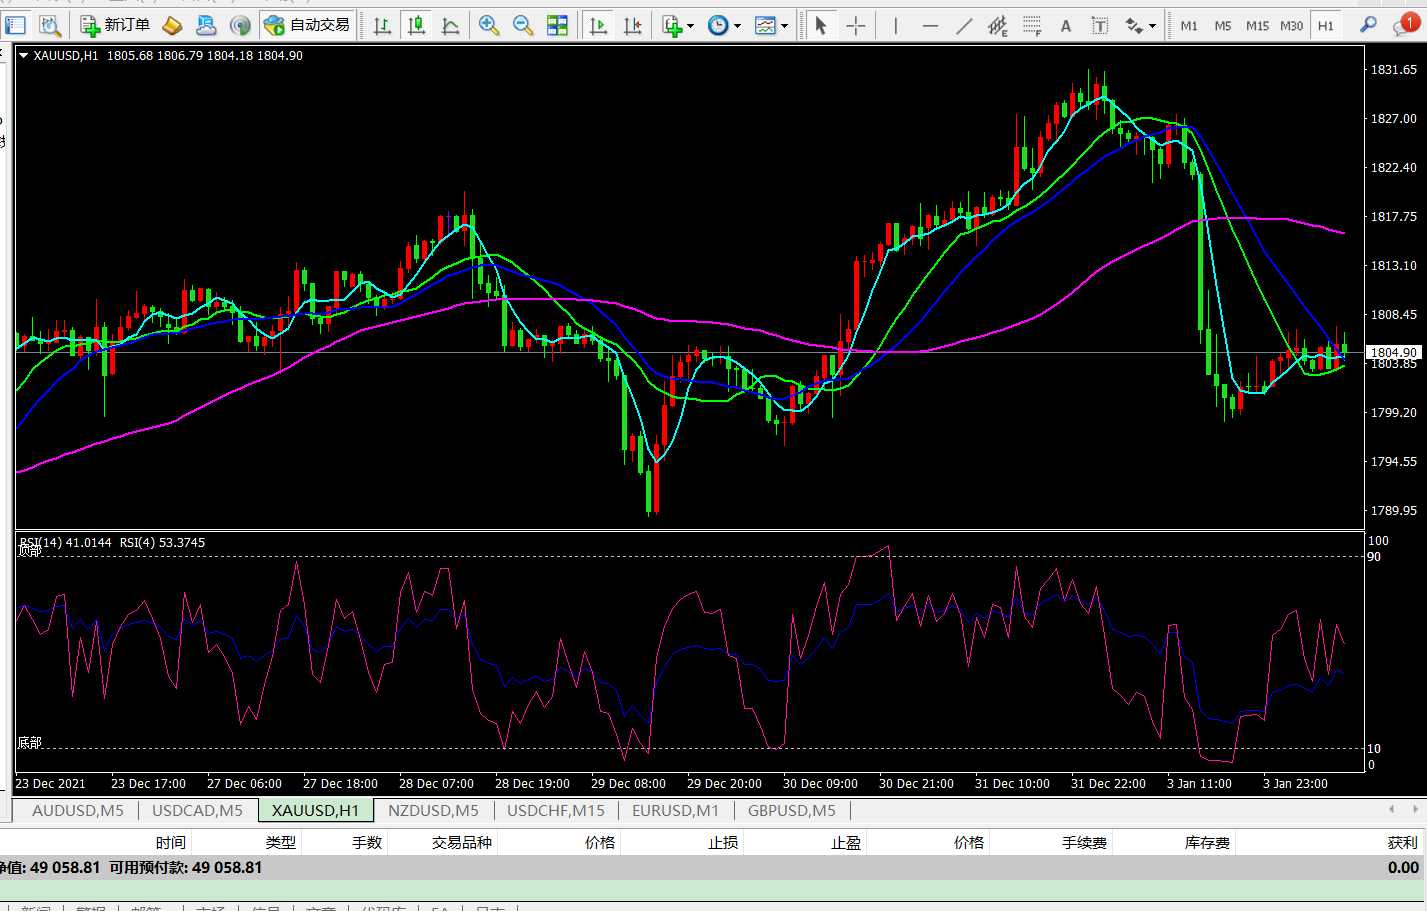Switch chart to candlestick mode

pyautogui.click(x=416, y=25)
